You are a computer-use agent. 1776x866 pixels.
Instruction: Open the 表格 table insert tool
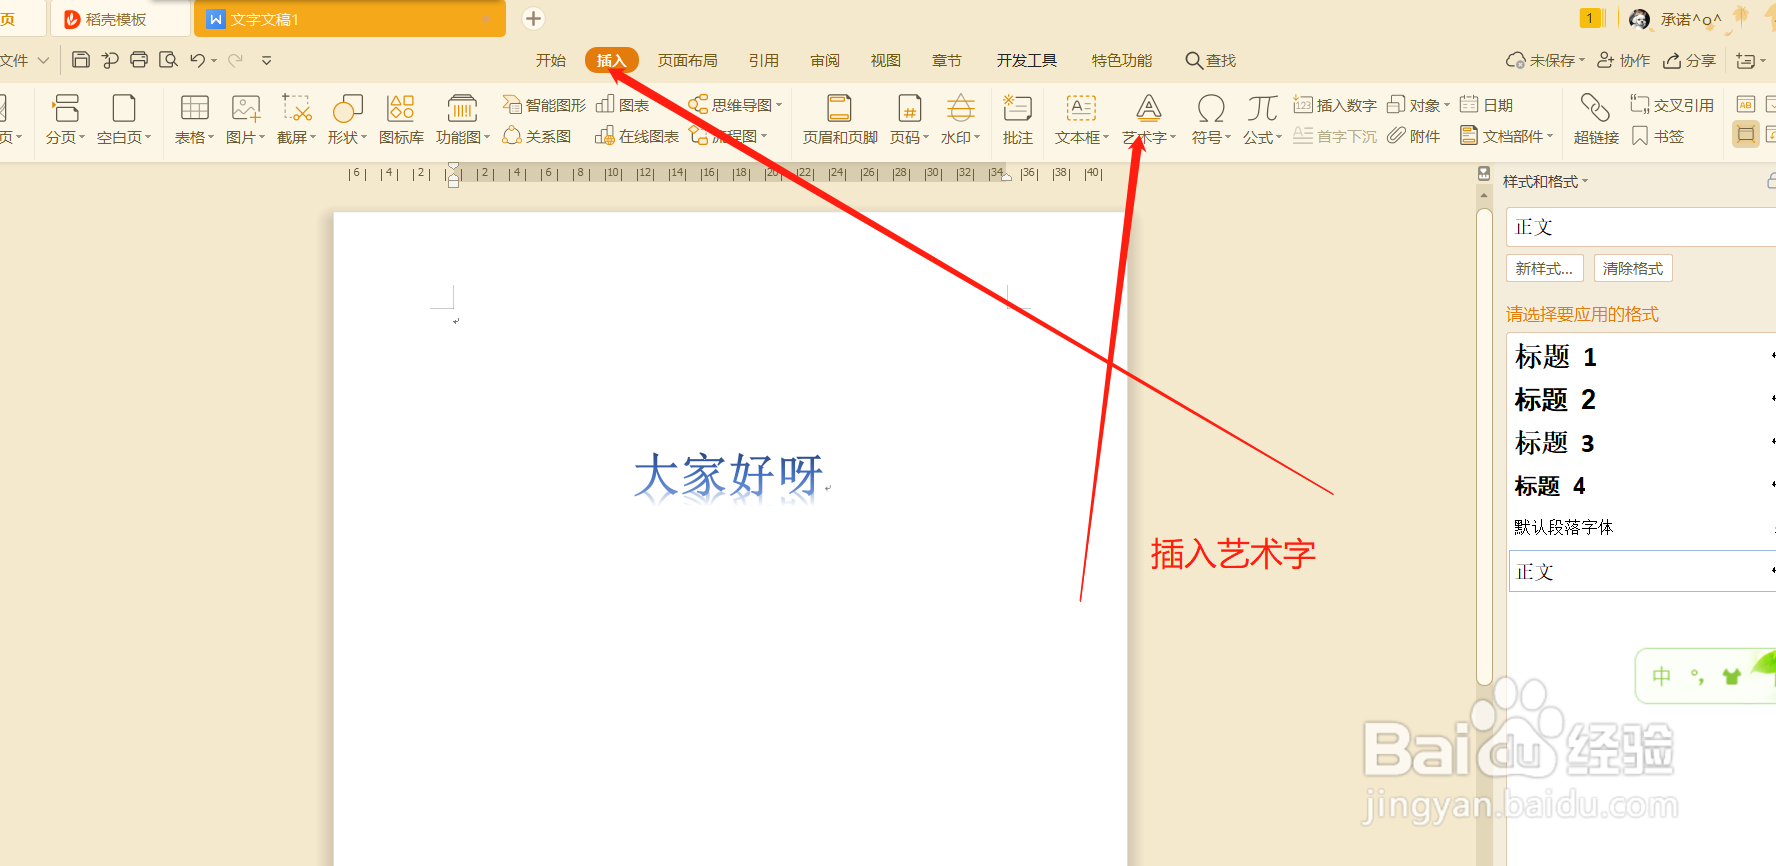pyautogui.click(x=194, y=119)
